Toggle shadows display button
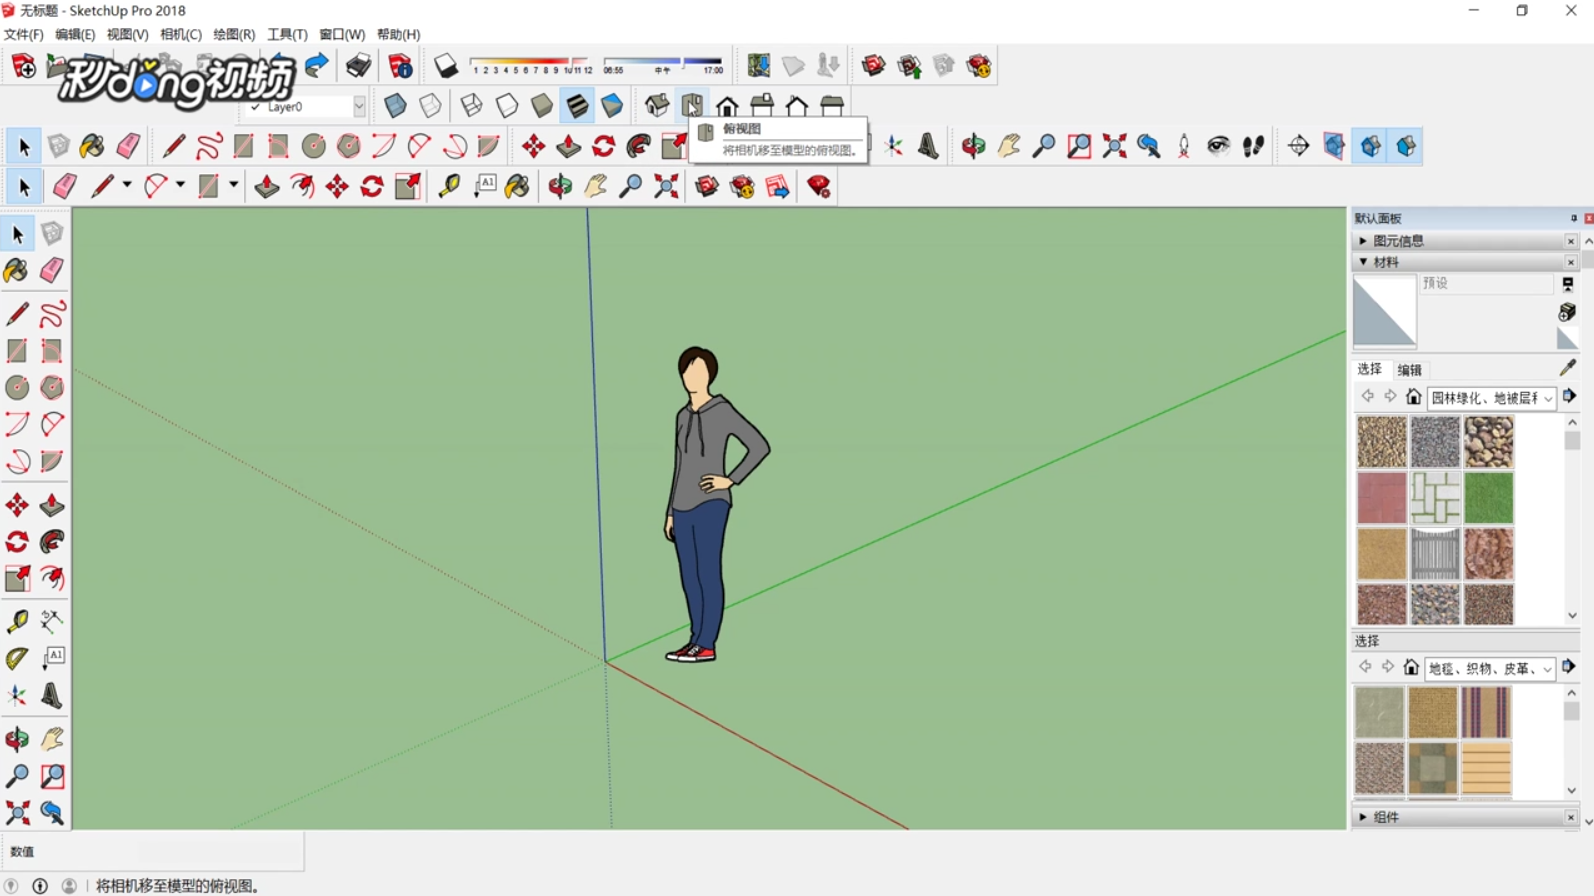 pyautogui.click(x=446, y=66)
